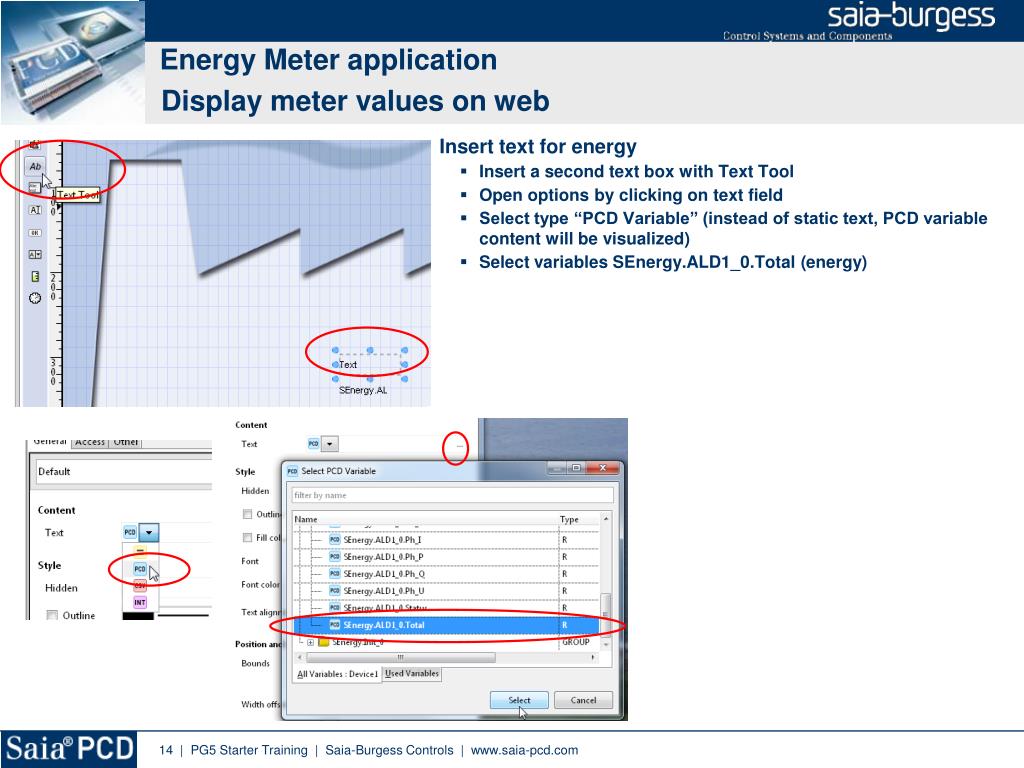Screen dimensions: 1024x768
Task: Select the green gauge tool icon
Action: click(35, 276)
